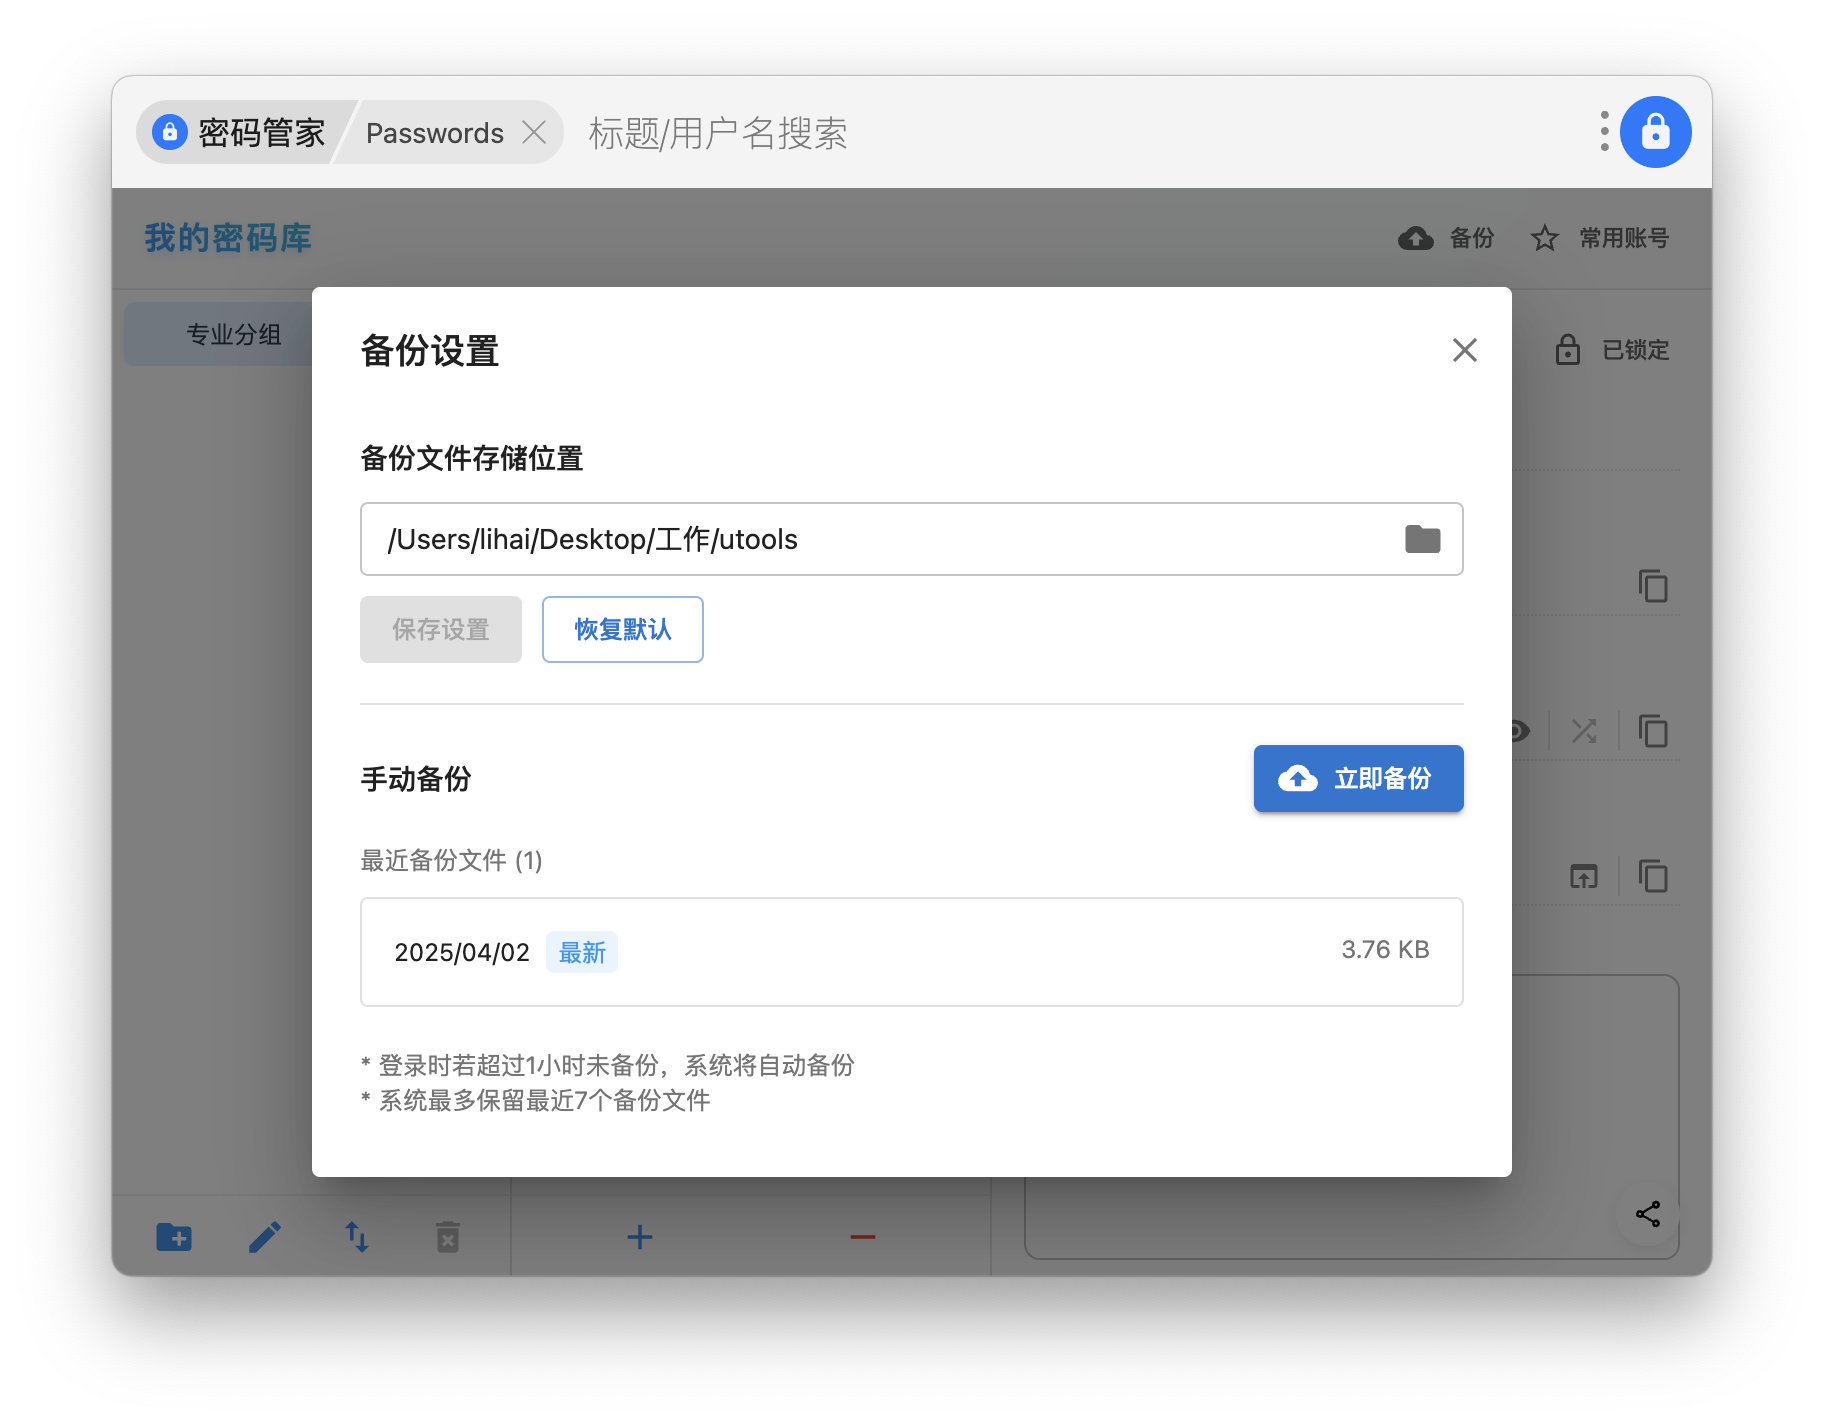Image resolution: width=1824 pixels, height=1424 pixels.
Task: Click the pencil edit group icon
Action: (265, 1237)
